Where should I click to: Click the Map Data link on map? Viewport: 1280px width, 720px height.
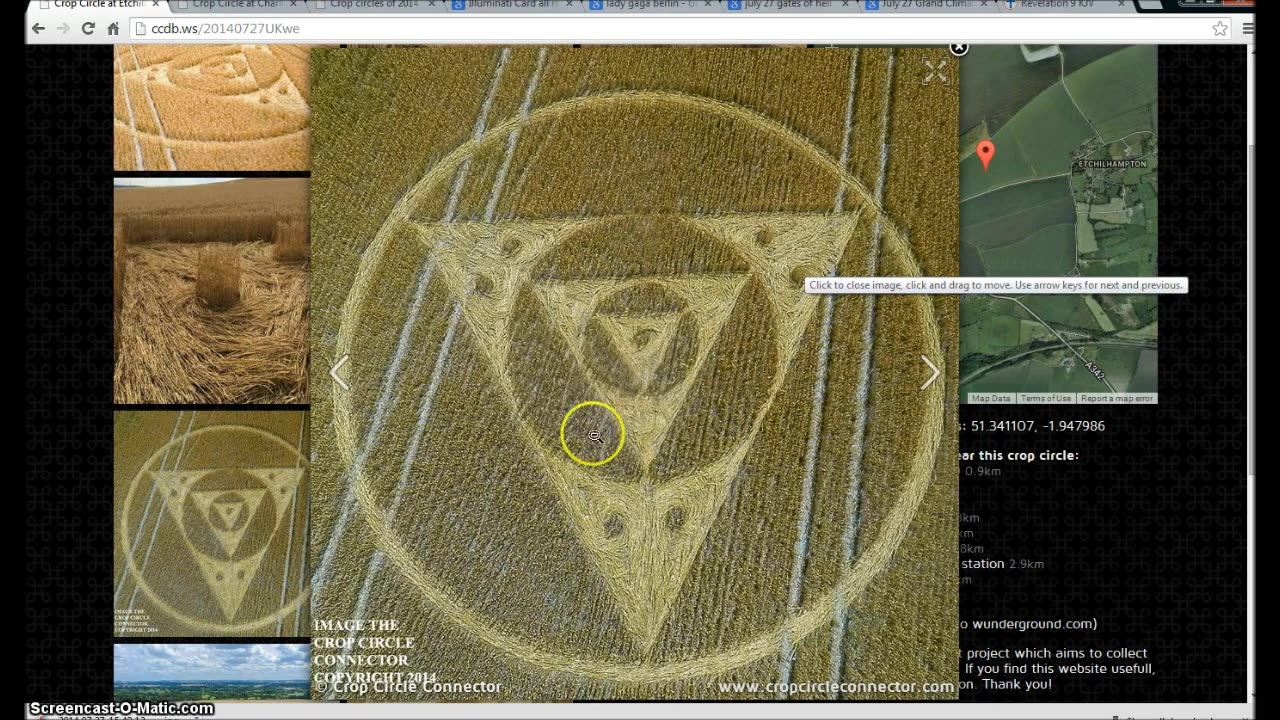pos(991,398)
